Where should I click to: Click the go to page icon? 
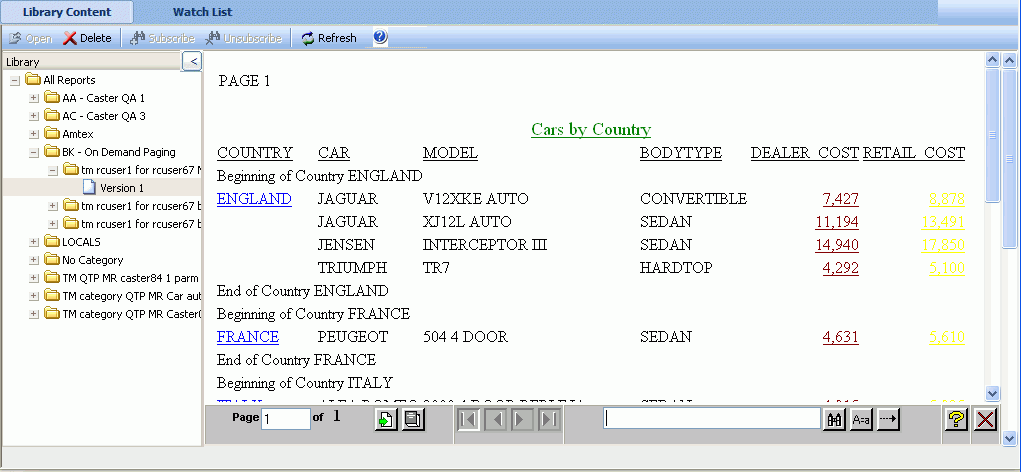tap(386, 420)
